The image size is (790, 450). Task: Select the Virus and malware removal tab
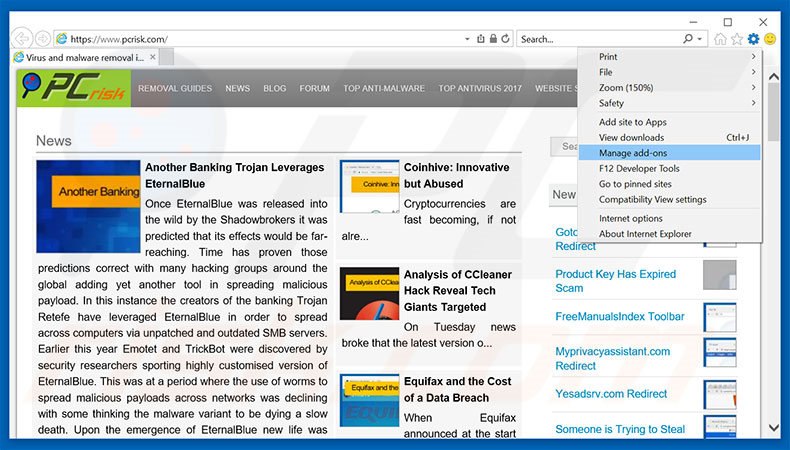84,57
